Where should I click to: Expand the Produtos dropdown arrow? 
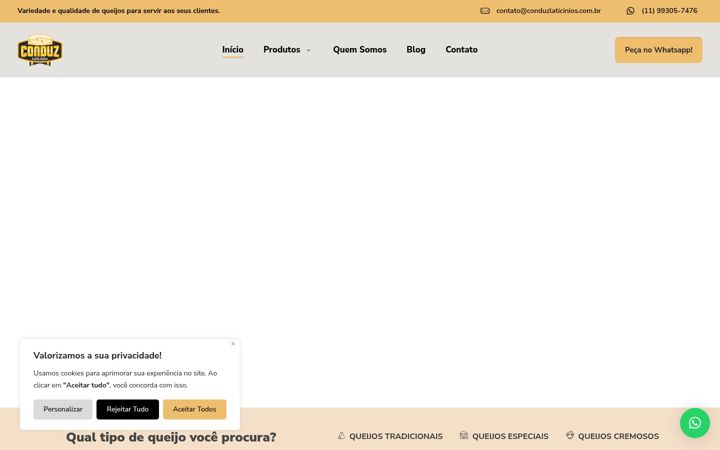(x=309, y=50)
